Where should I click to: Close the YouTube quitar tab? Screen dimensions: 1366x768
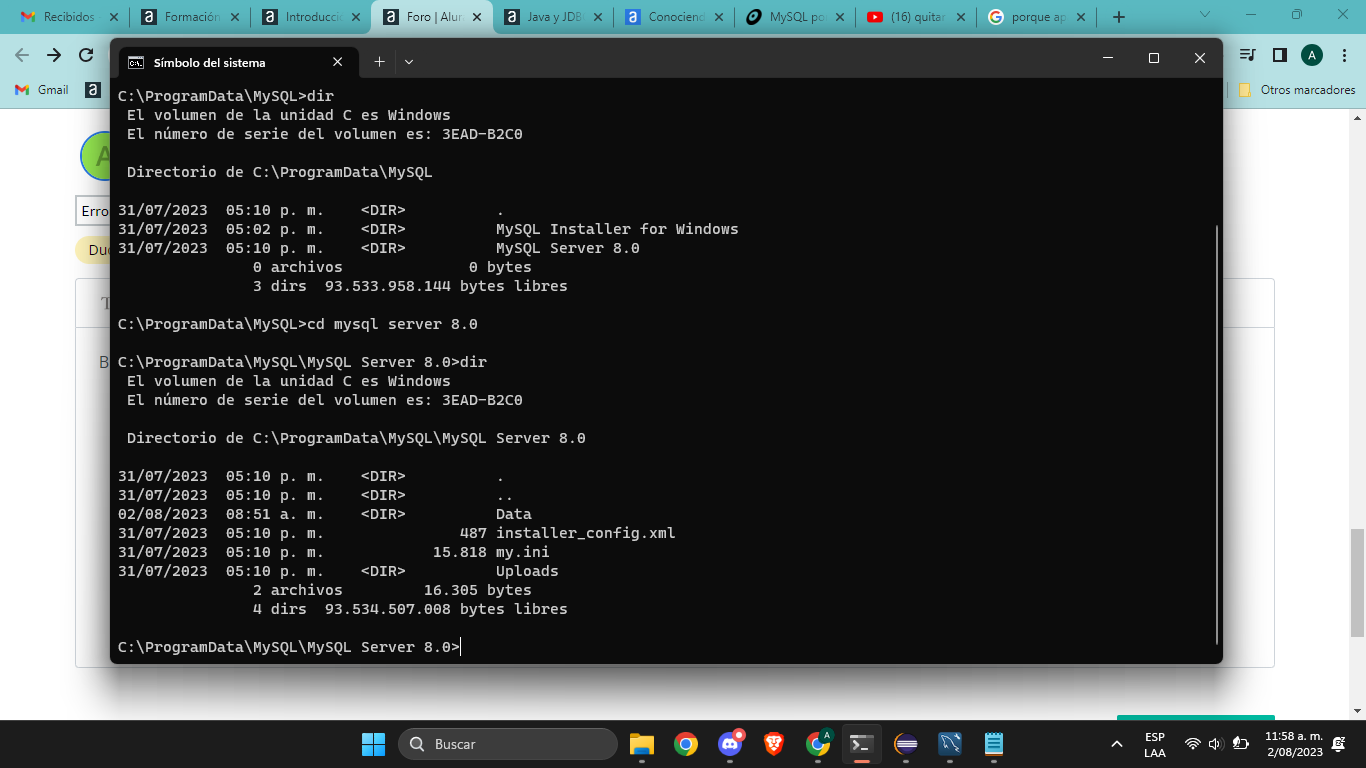960,17
